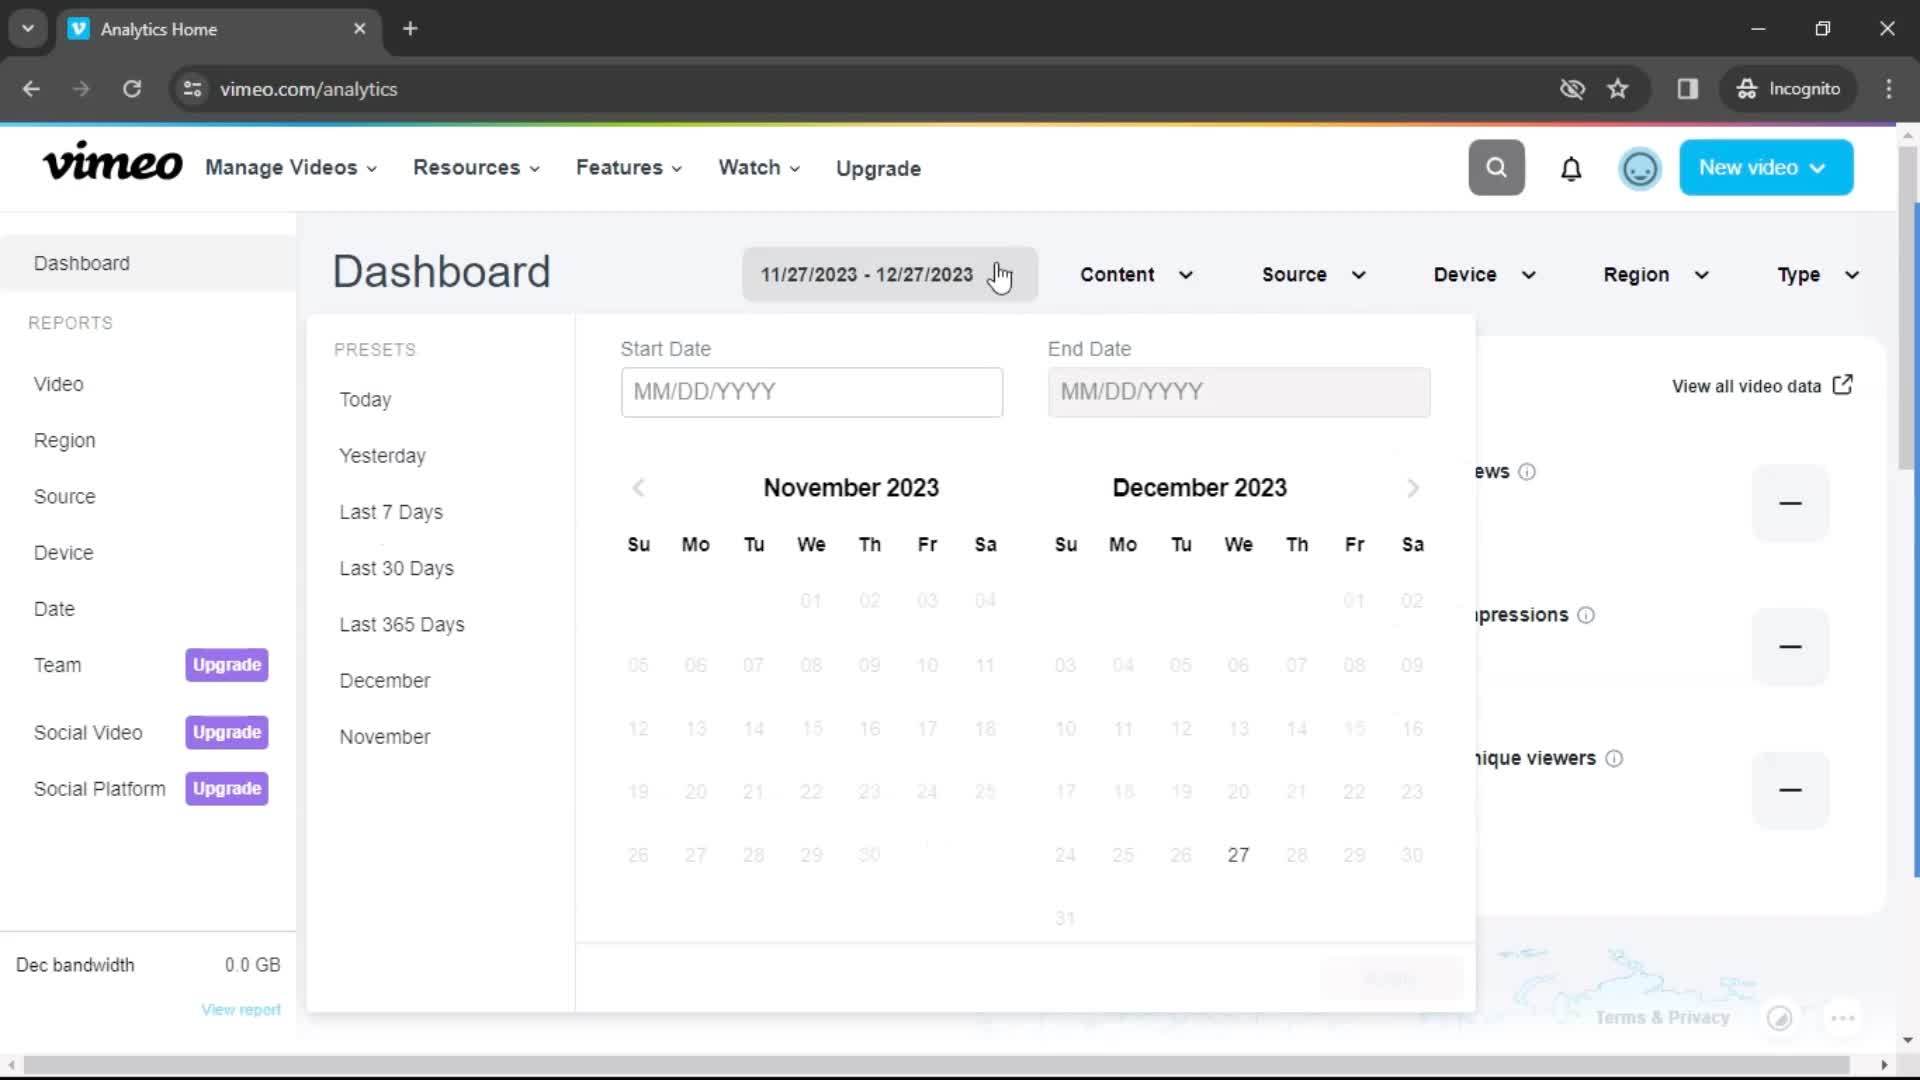The height and width of the screenshot is (1080, 1920).
Task: Open the Chrome three-dot menu
Action: click(1889, 89)
